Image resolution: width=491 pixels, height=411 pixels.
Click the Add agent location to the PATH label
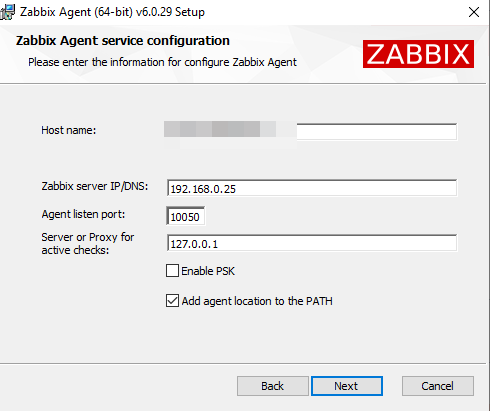pos(257,301)
